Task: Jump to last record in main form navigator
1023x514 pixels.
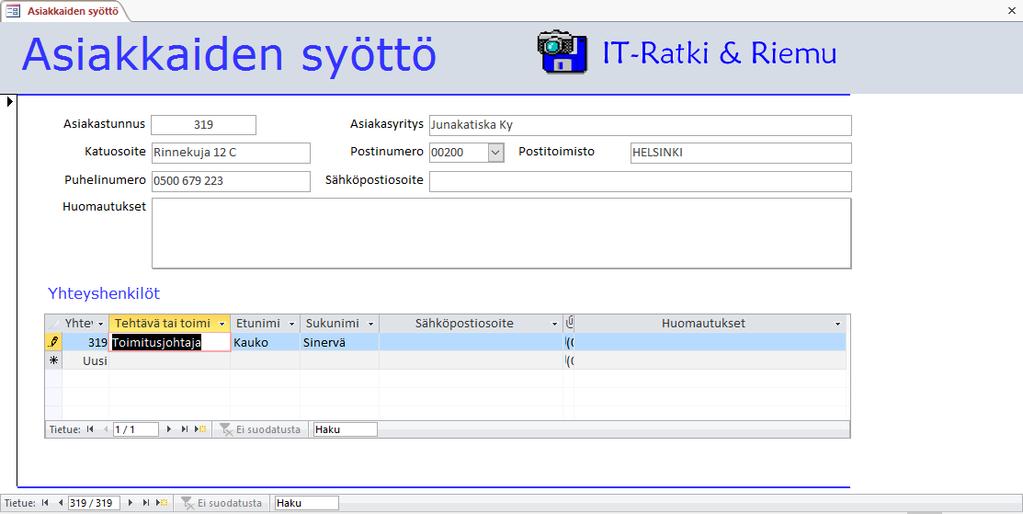Action: coord(145,503)
